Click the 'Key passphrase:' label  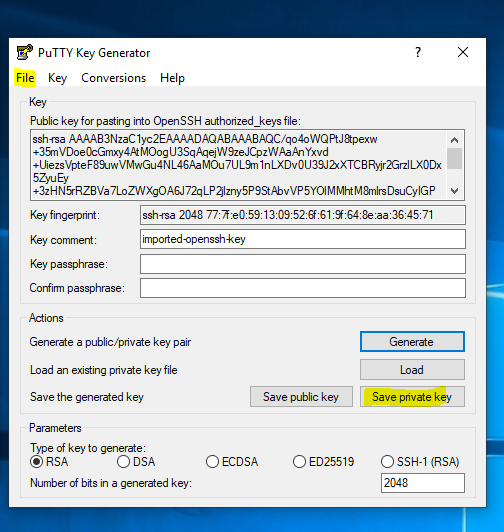[x=69, y=264]
